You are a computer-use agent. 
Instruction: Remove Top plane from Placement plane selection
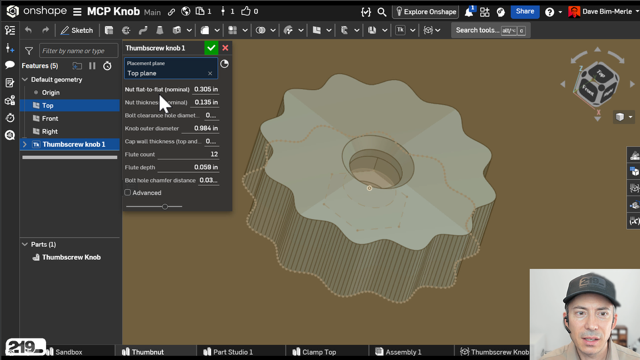pyautogui.click(x=210, y=73)
